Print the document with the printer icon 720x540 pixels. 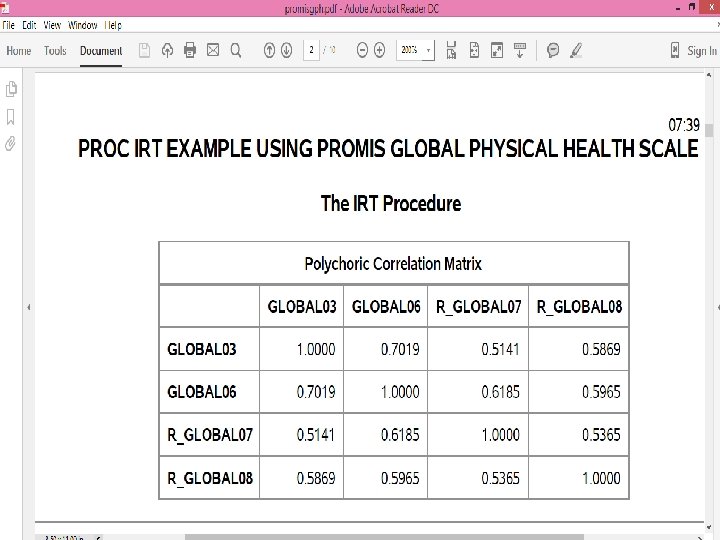[x=190, y=50]
